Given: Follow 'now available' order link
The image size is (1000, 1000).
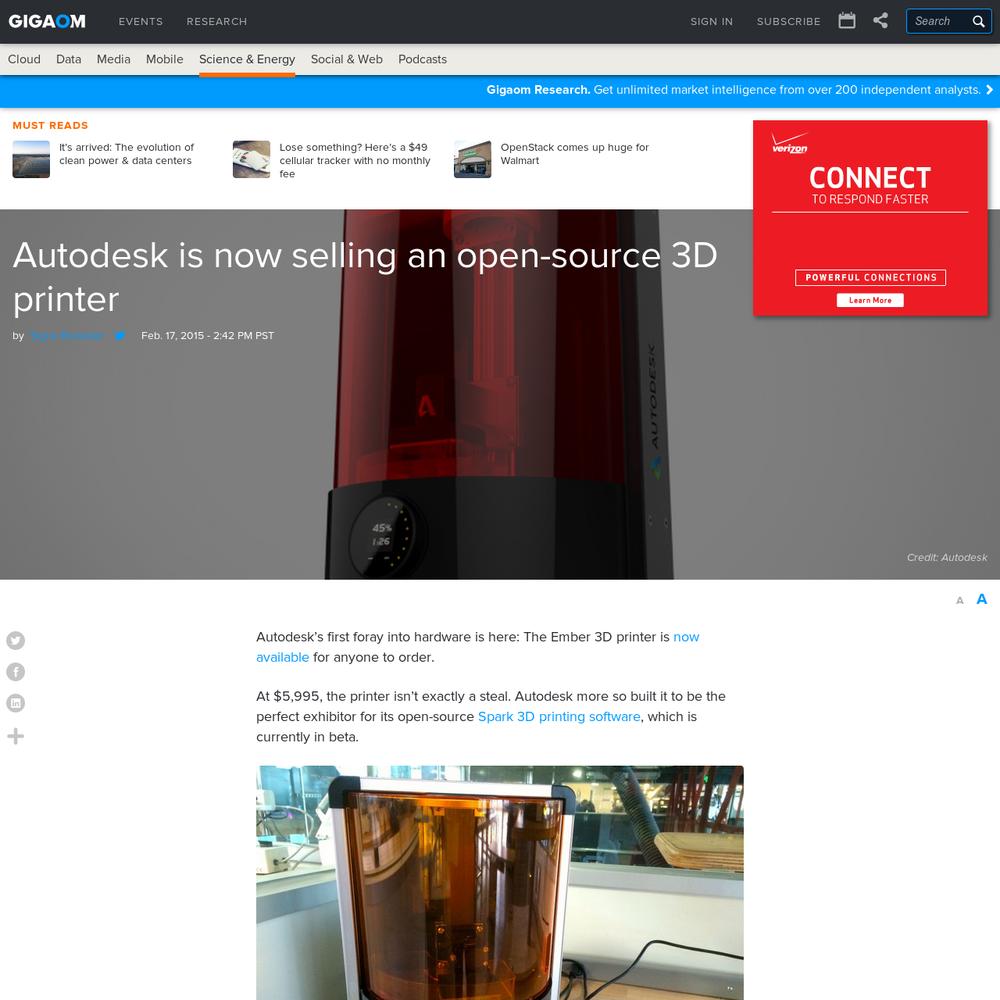Looking at the screenshot, I should [x=478, y=647].
